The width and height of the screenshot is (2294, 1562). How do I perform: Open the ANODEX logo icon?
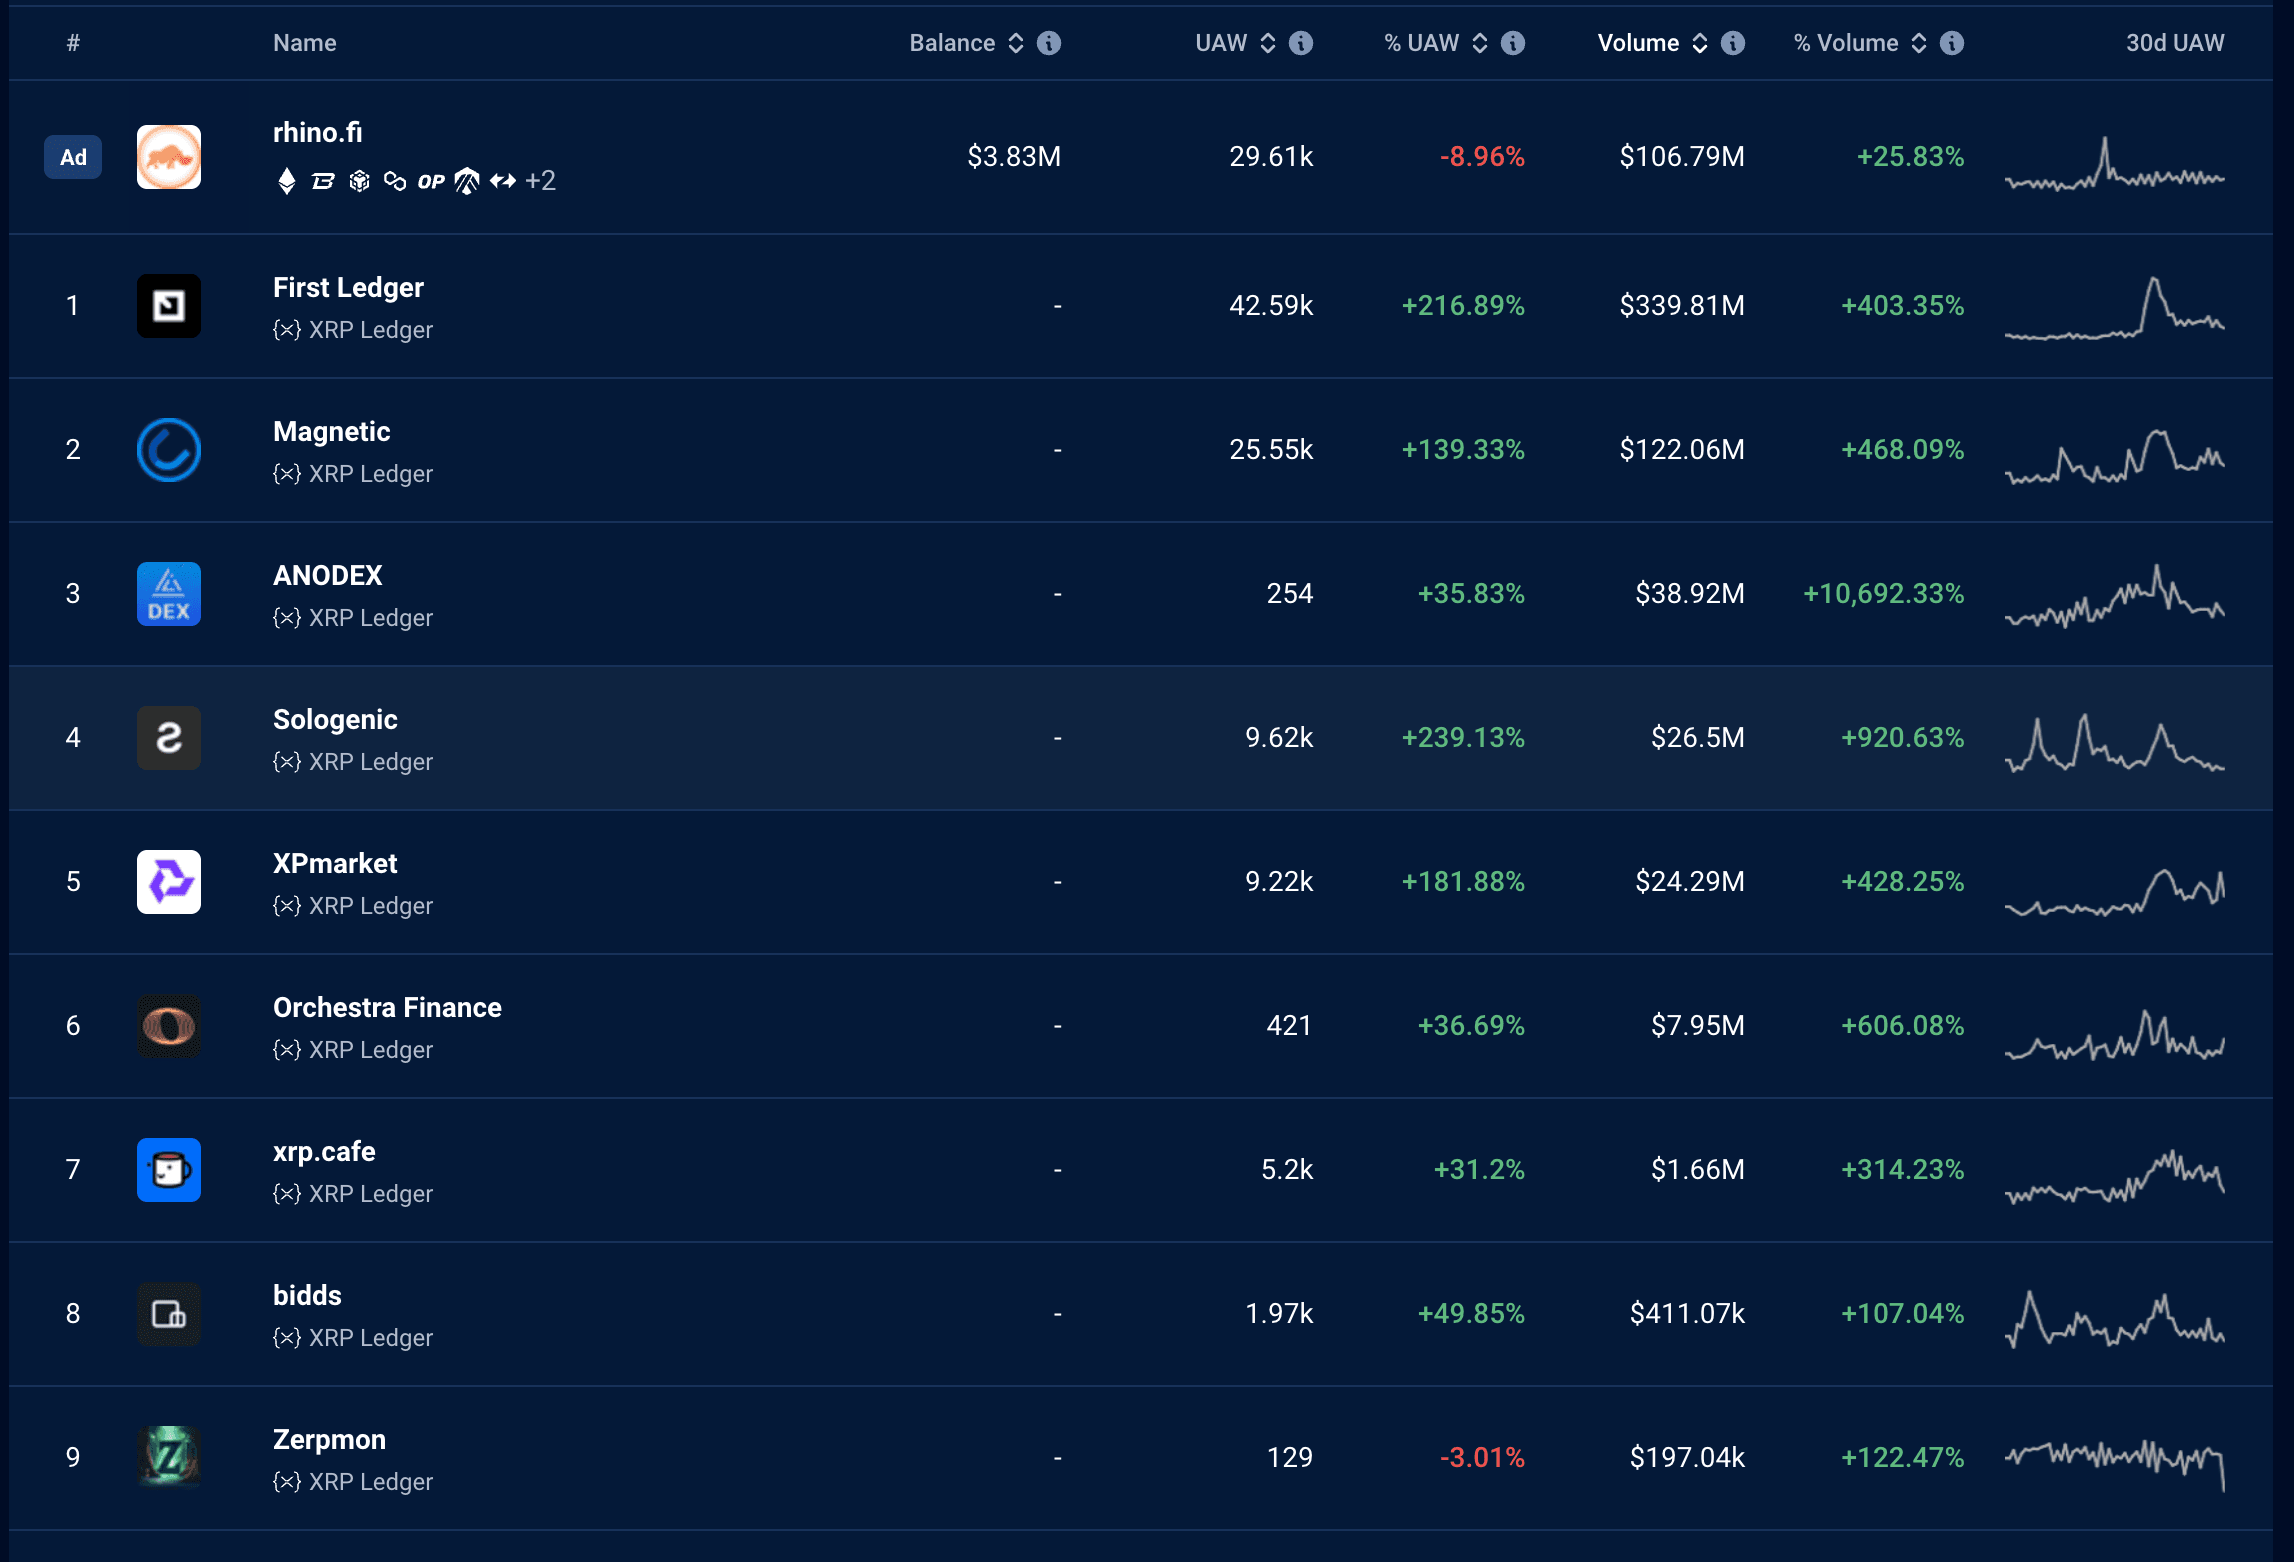coord(168,594)
